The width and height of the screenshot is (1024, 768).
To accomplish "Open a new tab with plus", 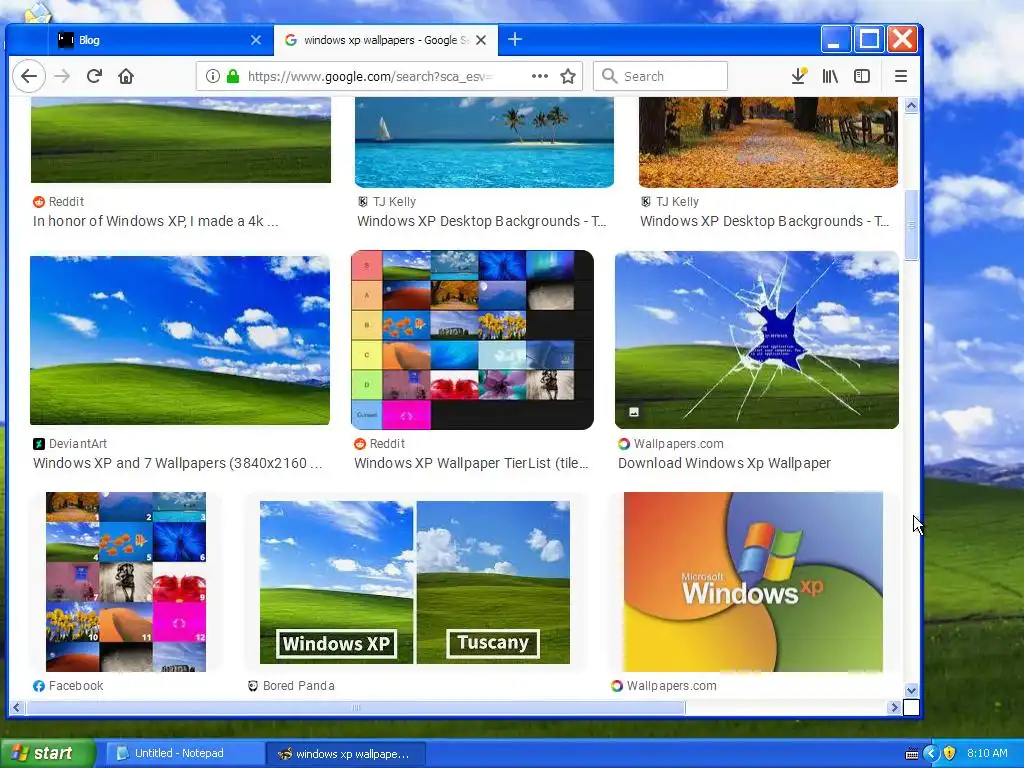I will pos(515,40).
